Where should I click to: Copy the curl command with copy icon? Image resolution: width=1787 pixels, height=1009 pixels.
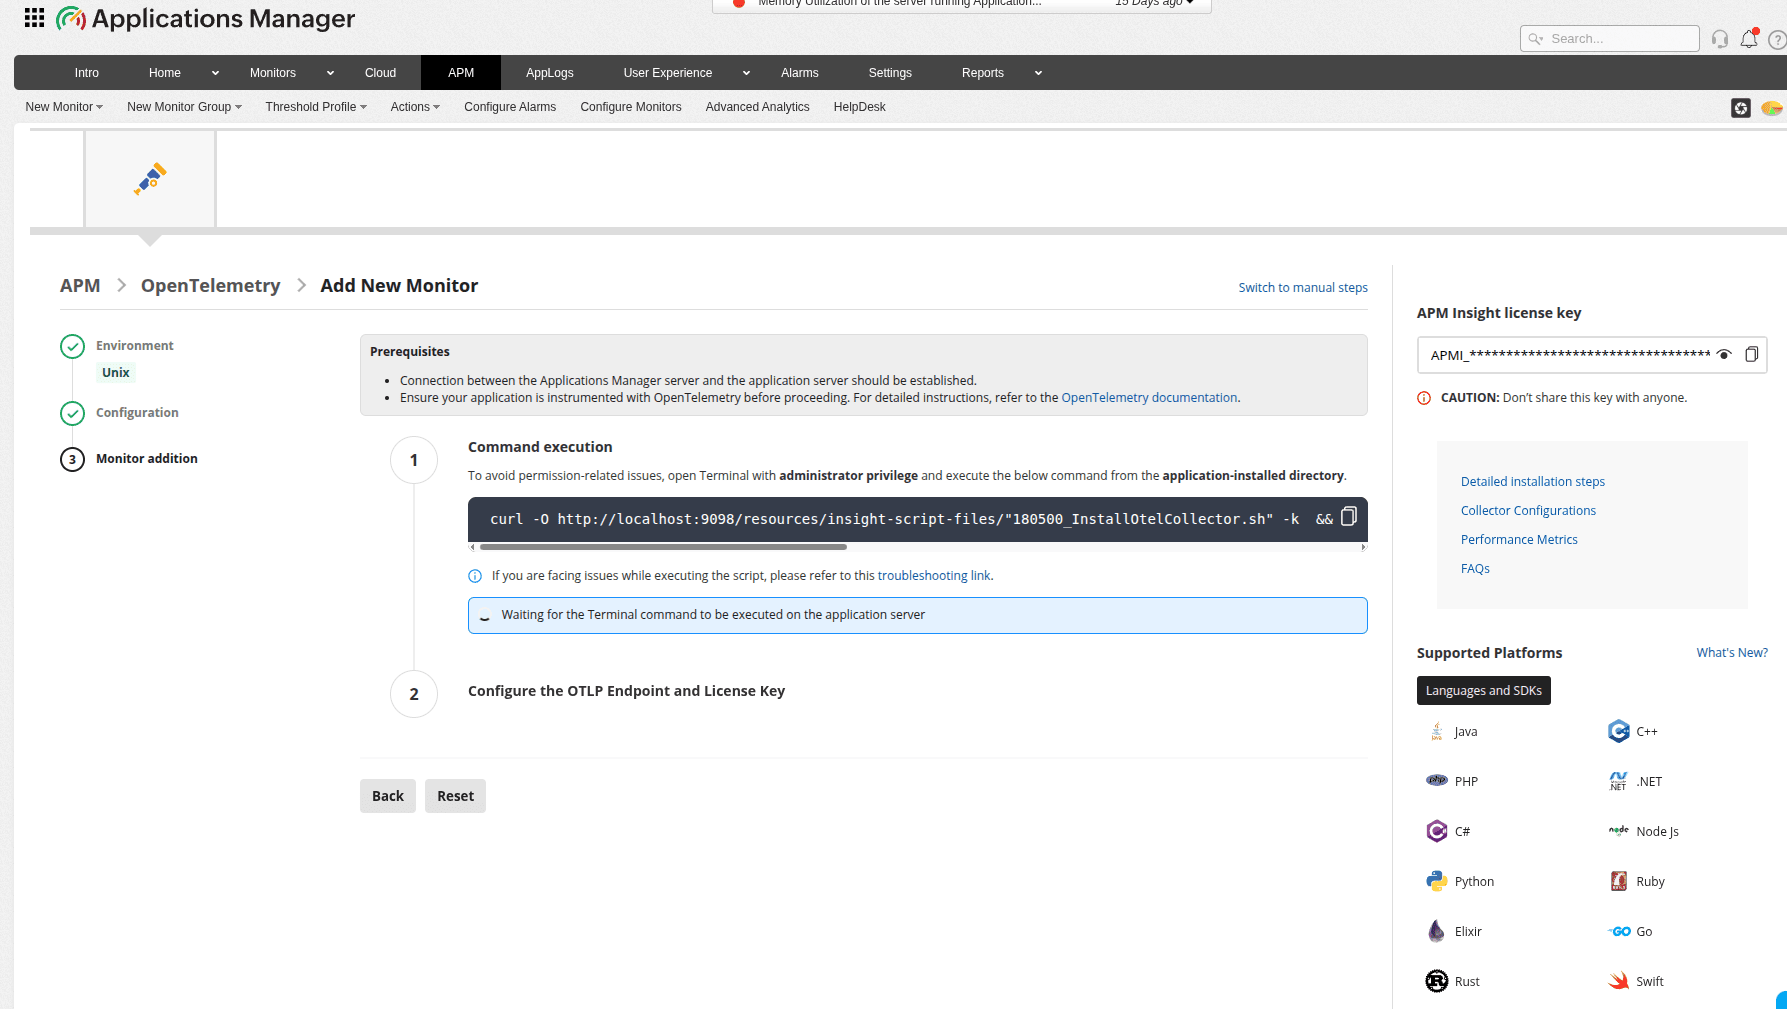1349,516
